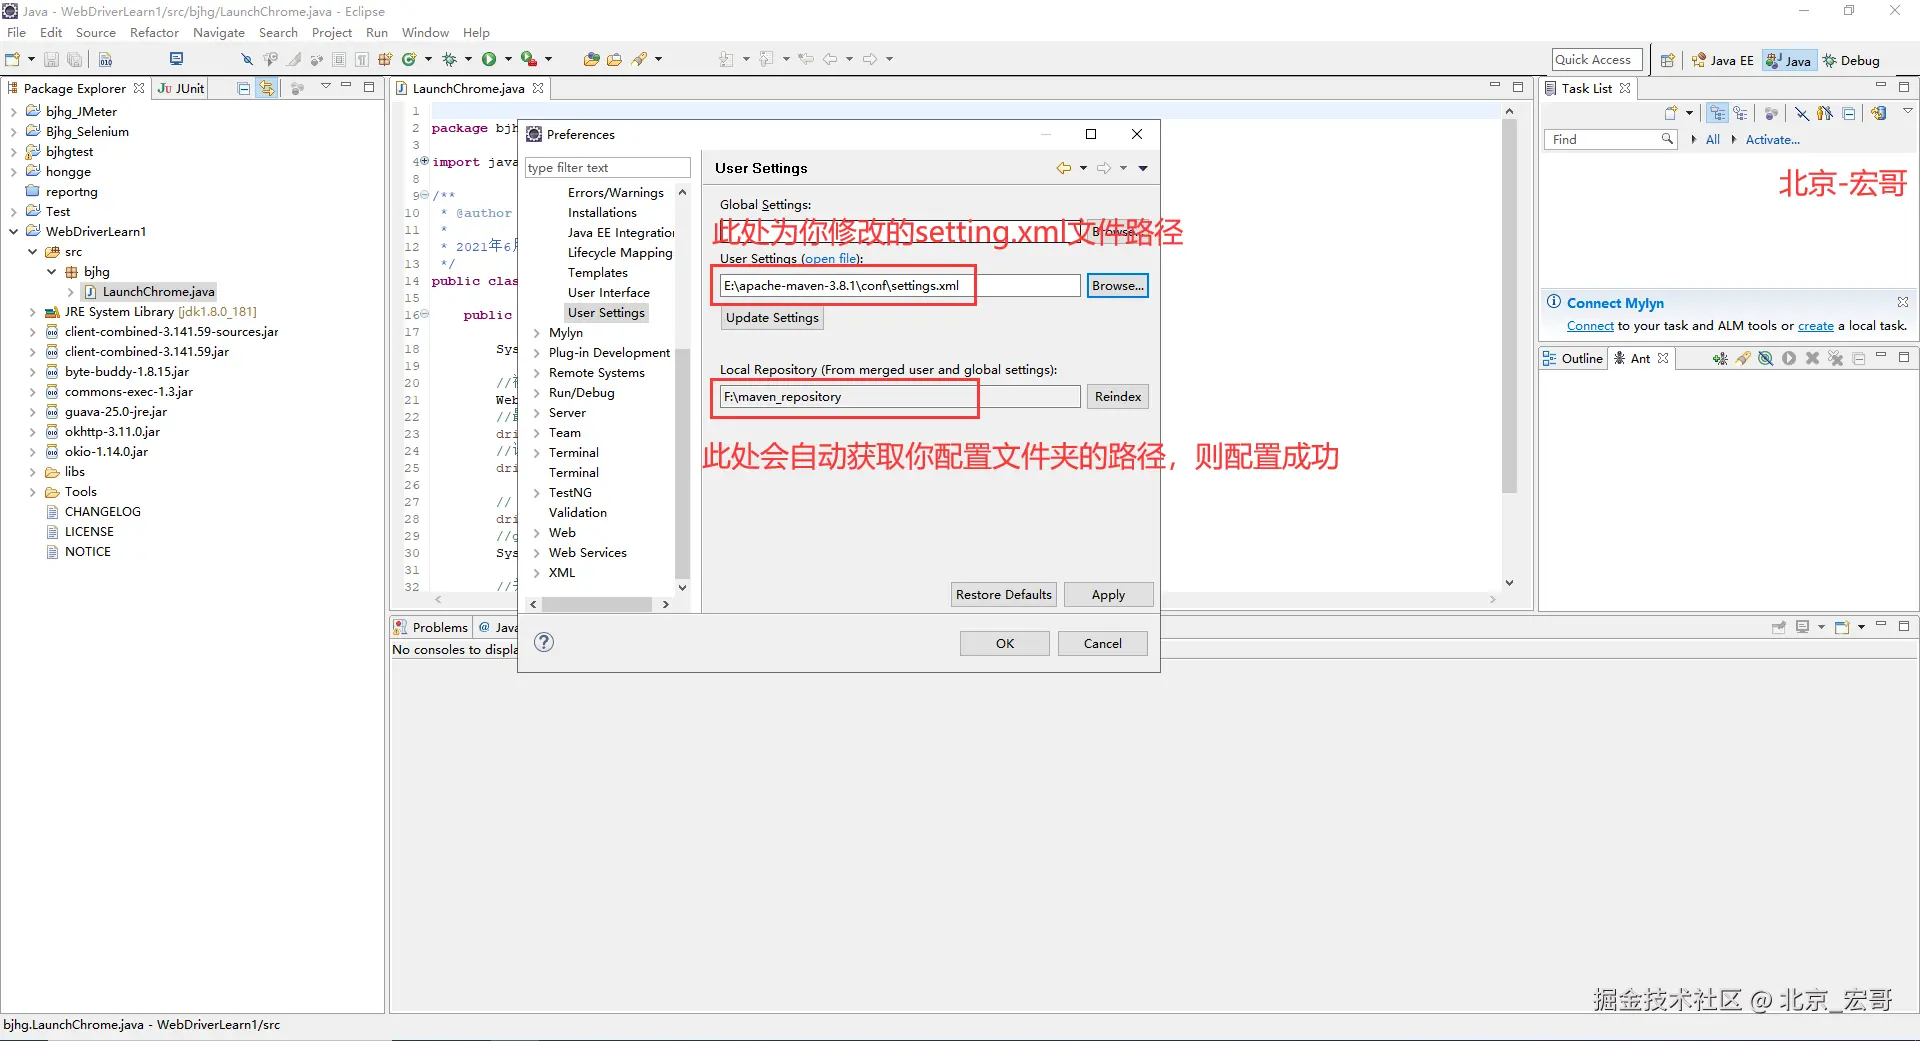Click the Run Last Tool external tools icon
1920x1041 pixels.
pos(528,59)
